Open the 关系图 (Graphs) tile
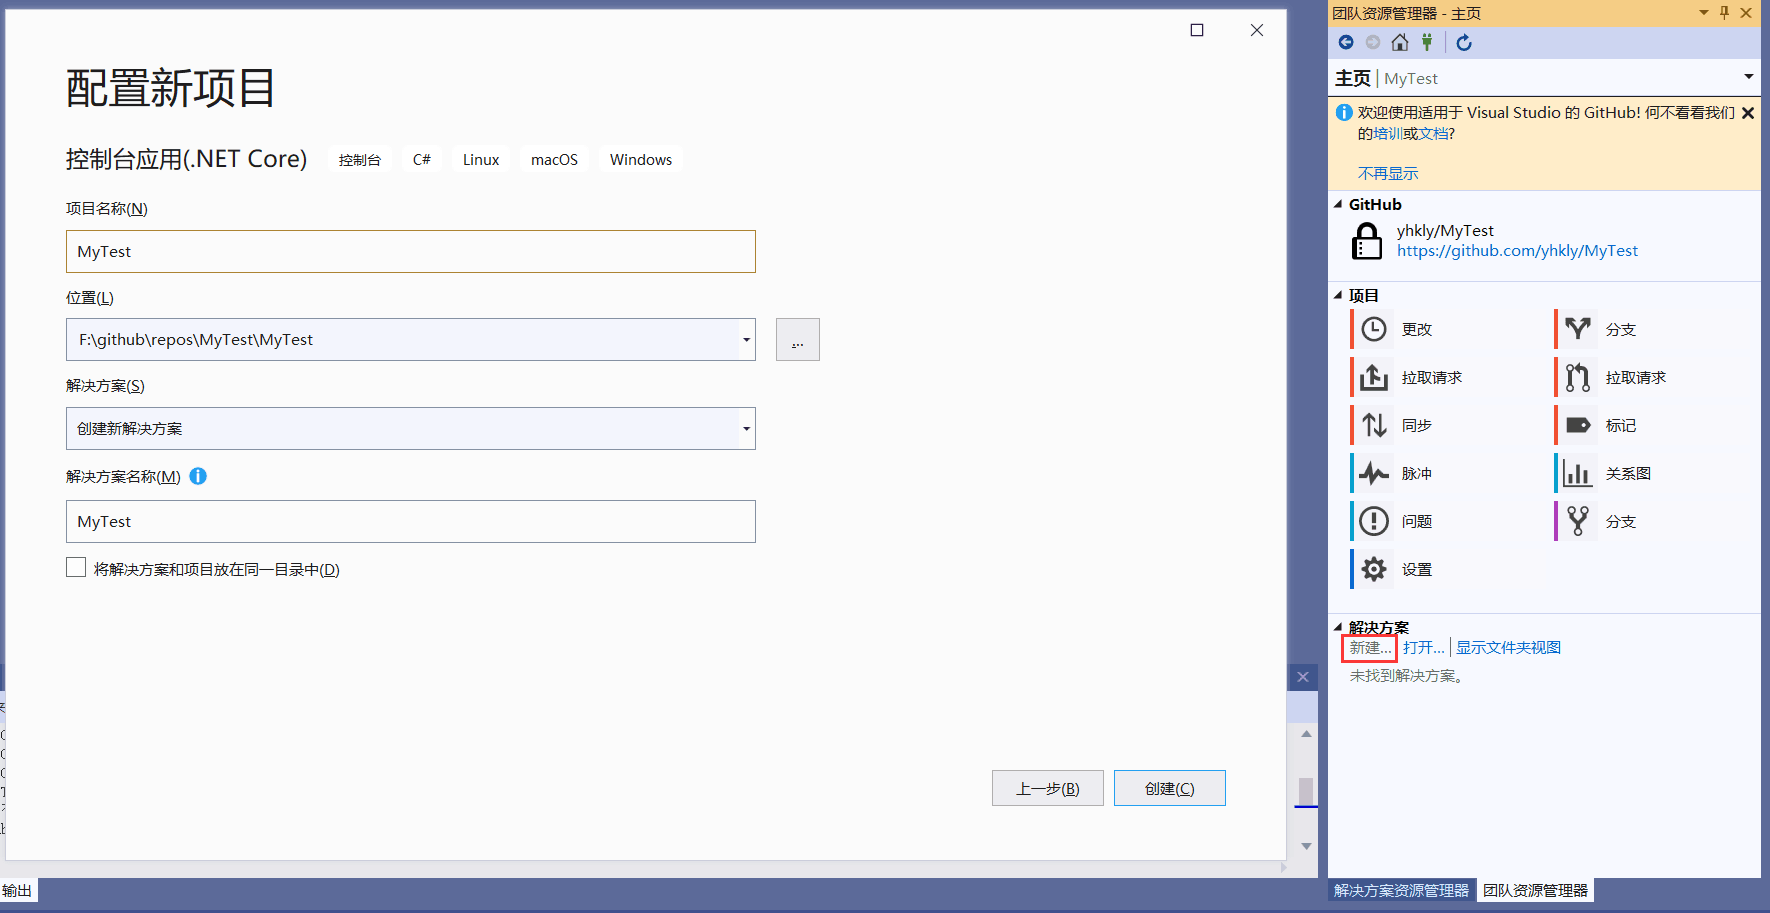 point(1603,473)
